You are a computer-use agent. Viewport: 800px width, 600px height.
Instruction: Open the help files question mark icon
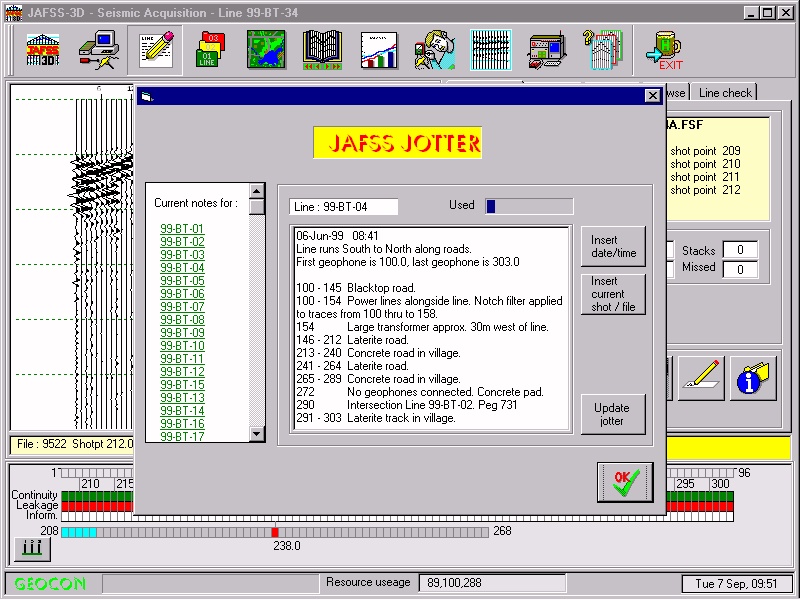pyautogui.click(x=603, y=49)
